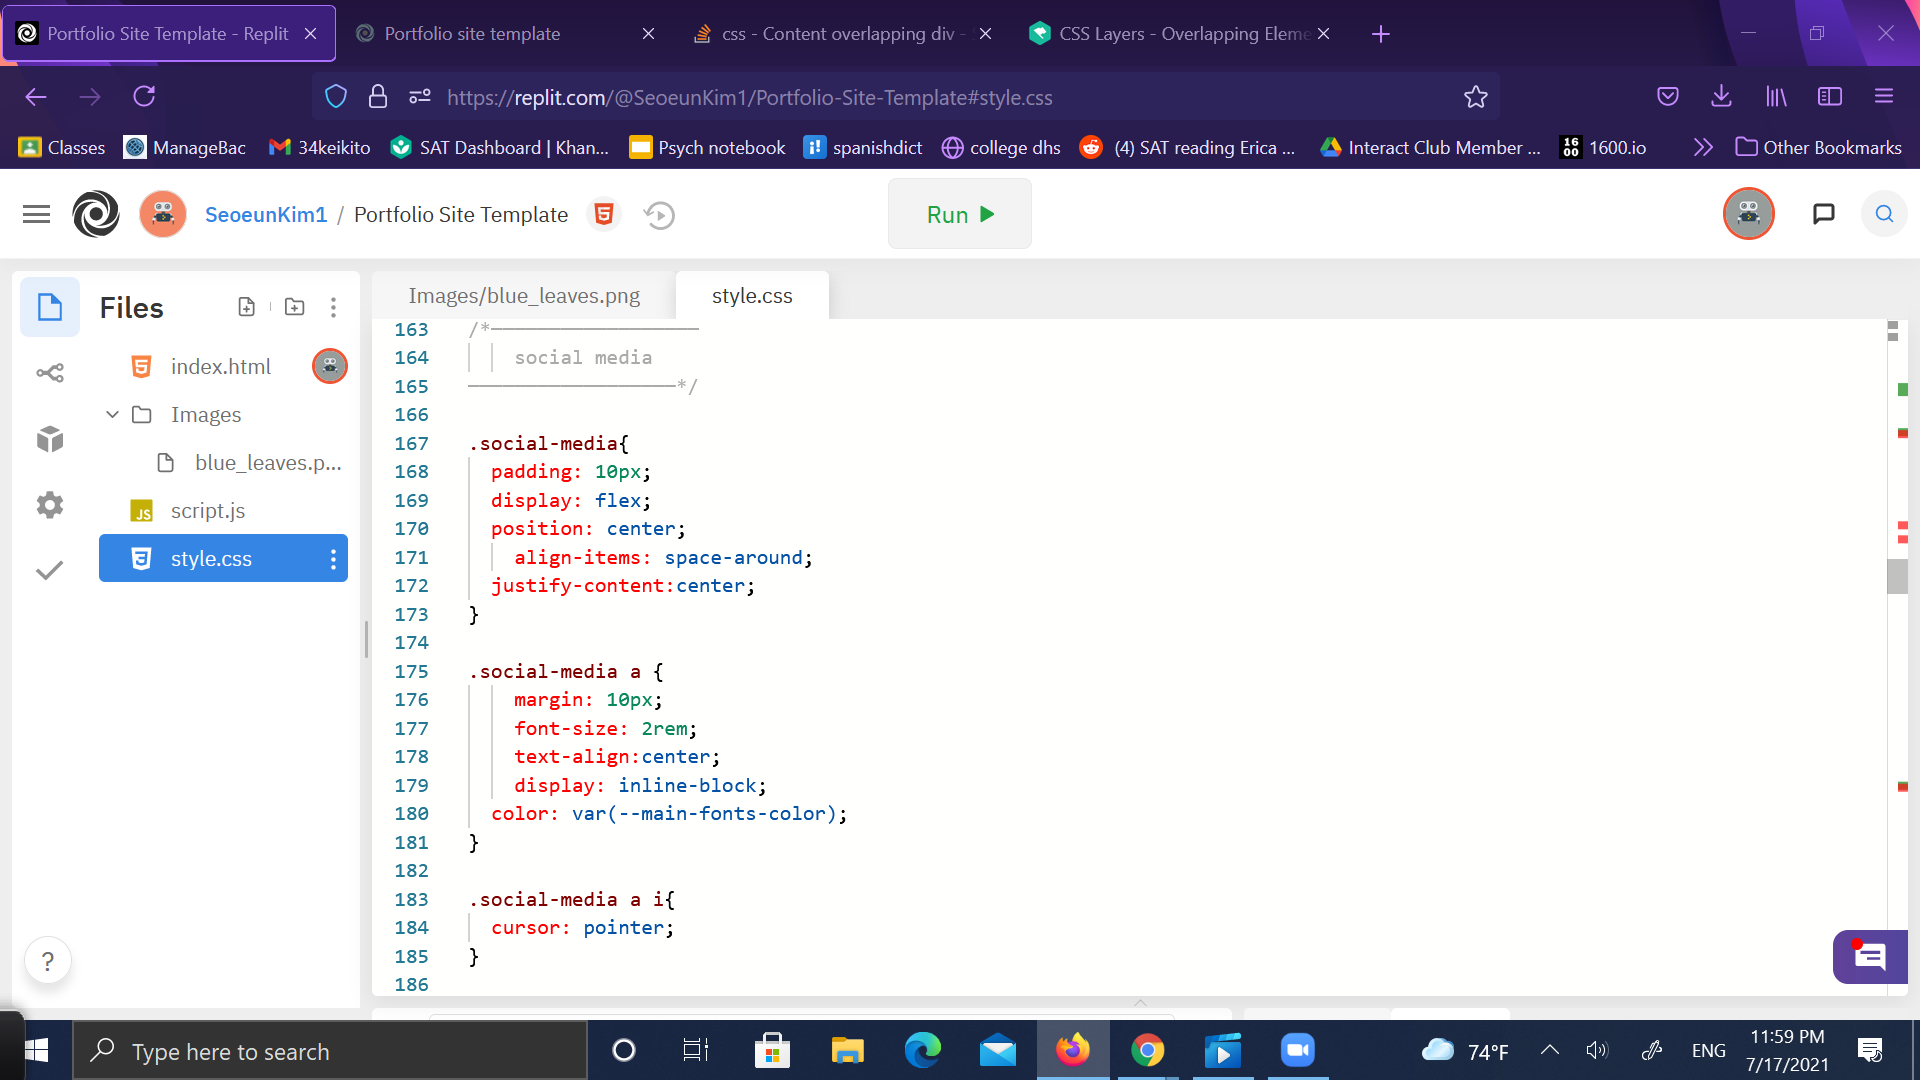The image size is (1920, 1080).
Task: Click the search magnifier icon at top right
Action: pos(1884,214)
